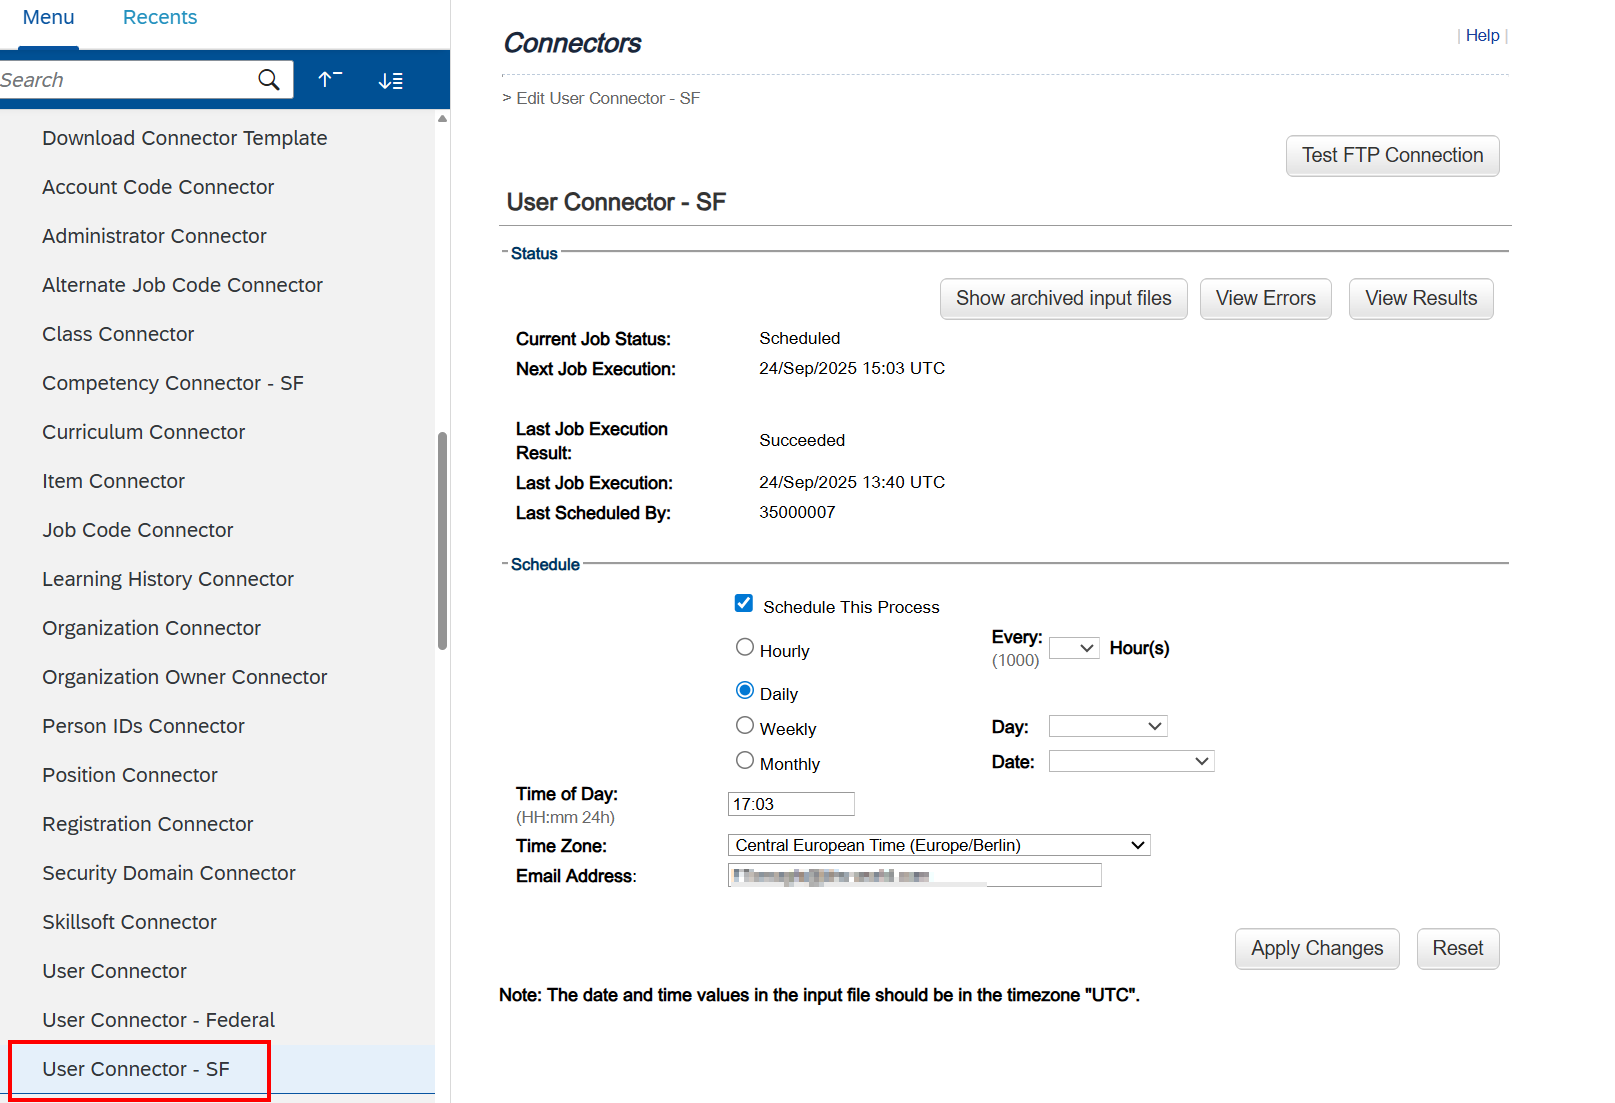Select the Monthly radio button

pos(745,760)
